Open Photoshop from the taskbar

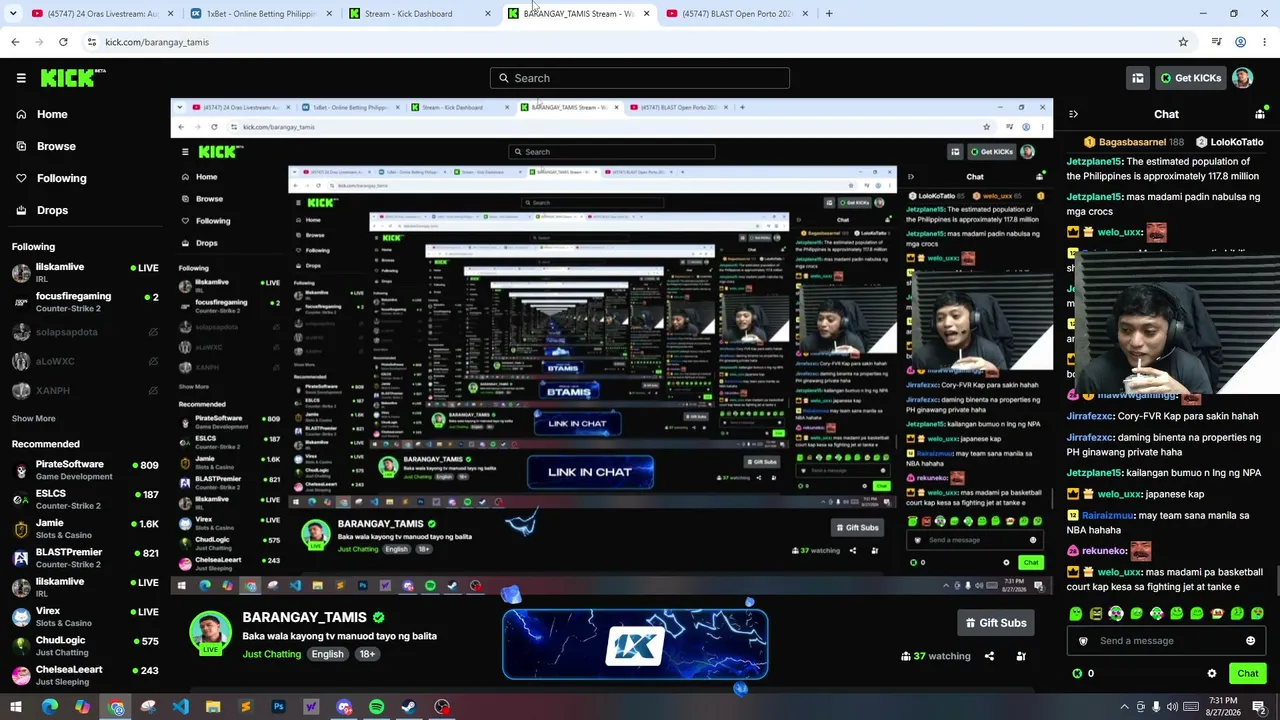tap(278, 707)
